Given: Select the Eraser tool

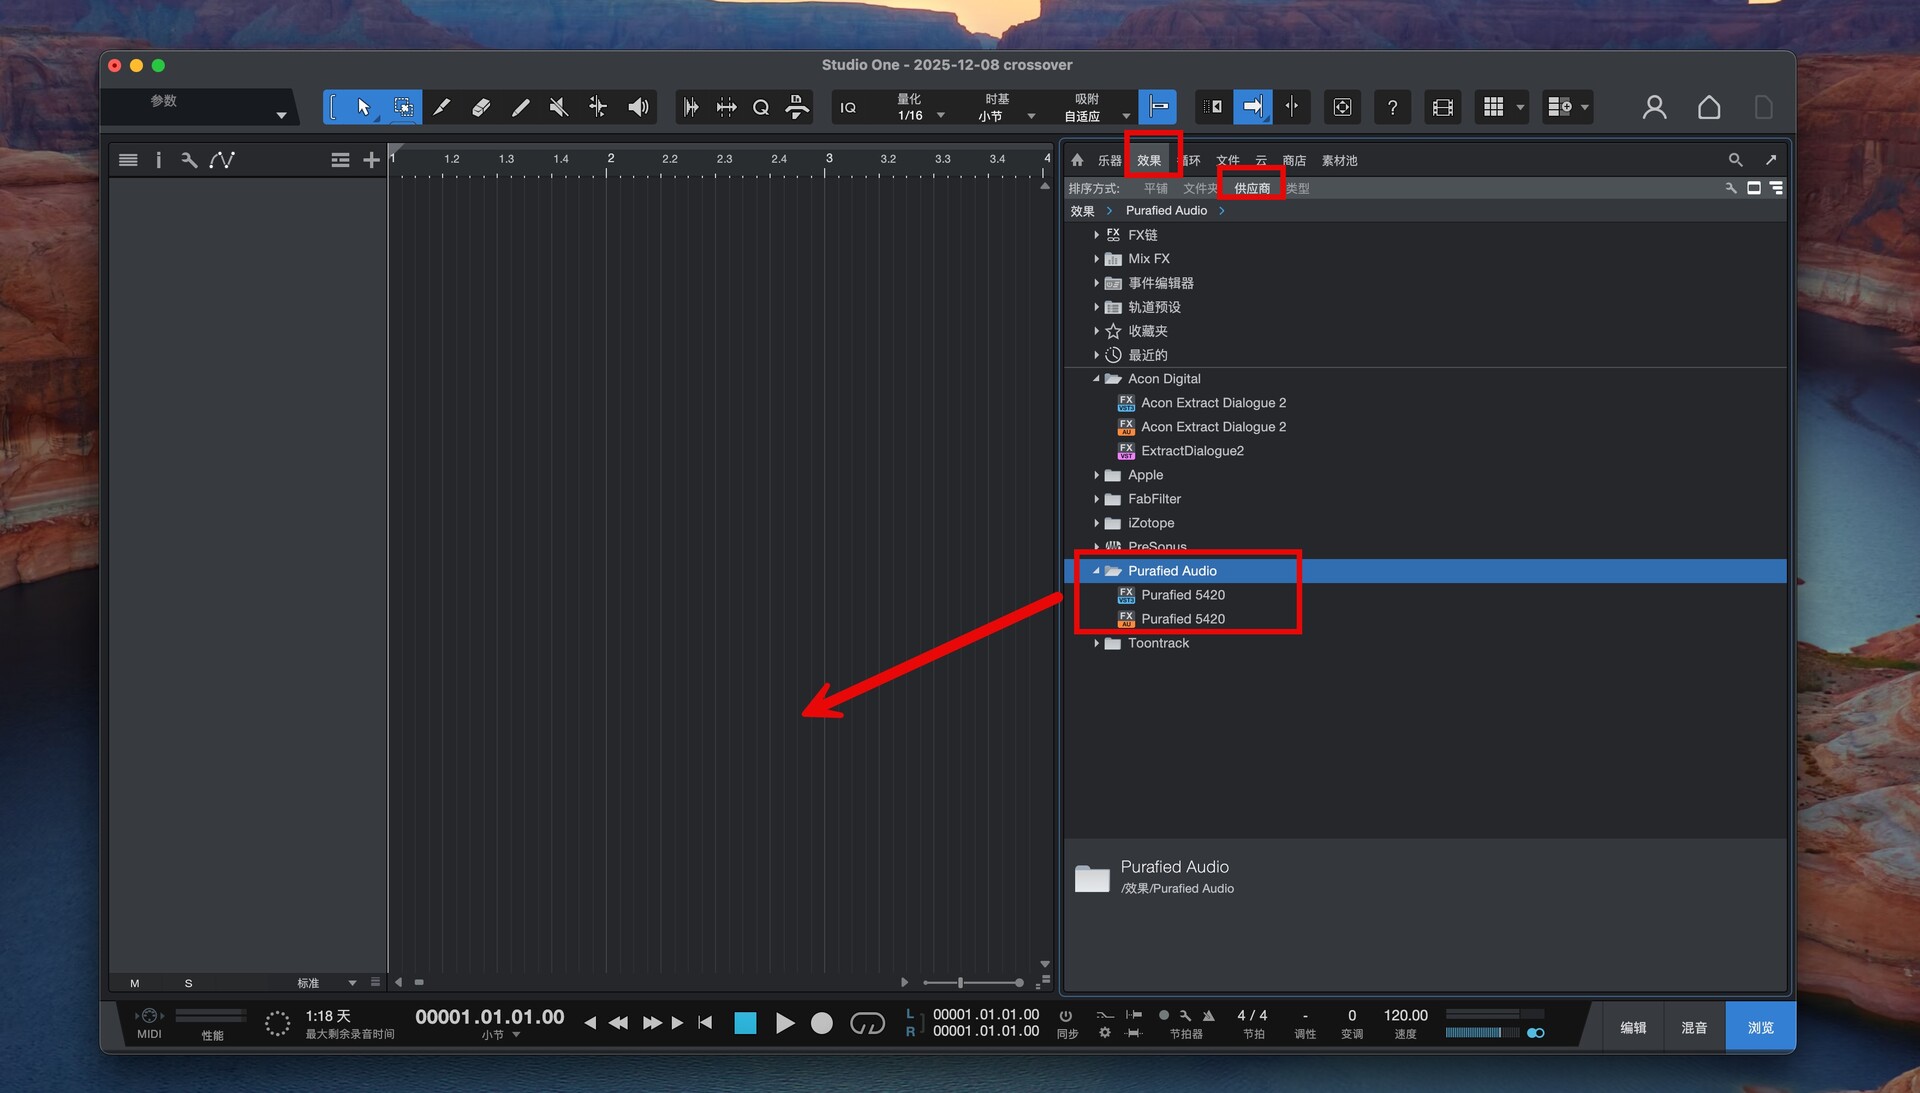Looking at the screenshot, I should coord(480,107).
